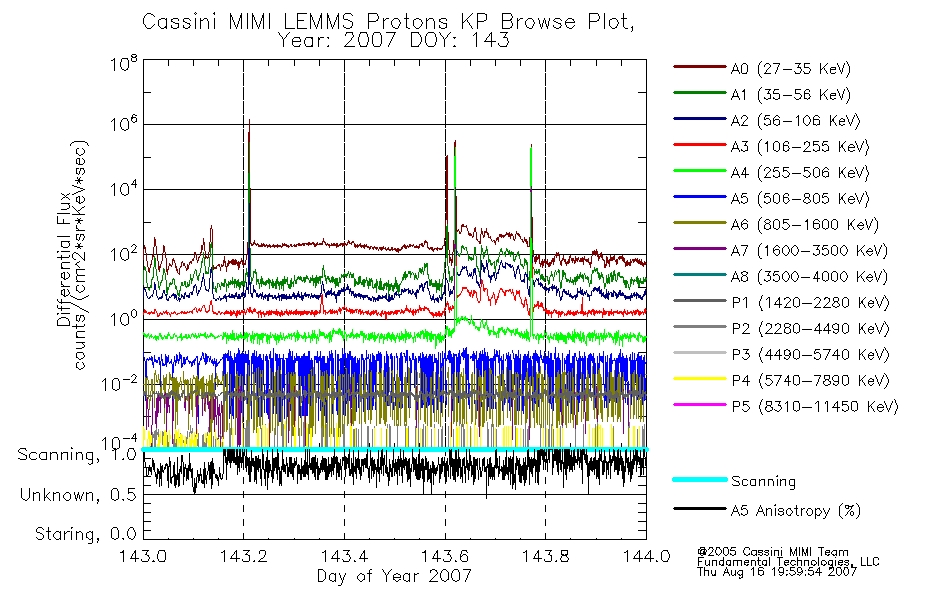The width and height of the screenshot is (950, 600).
Task: Click the Cassini MIMI Team copyright text
Action: point(773,552)
